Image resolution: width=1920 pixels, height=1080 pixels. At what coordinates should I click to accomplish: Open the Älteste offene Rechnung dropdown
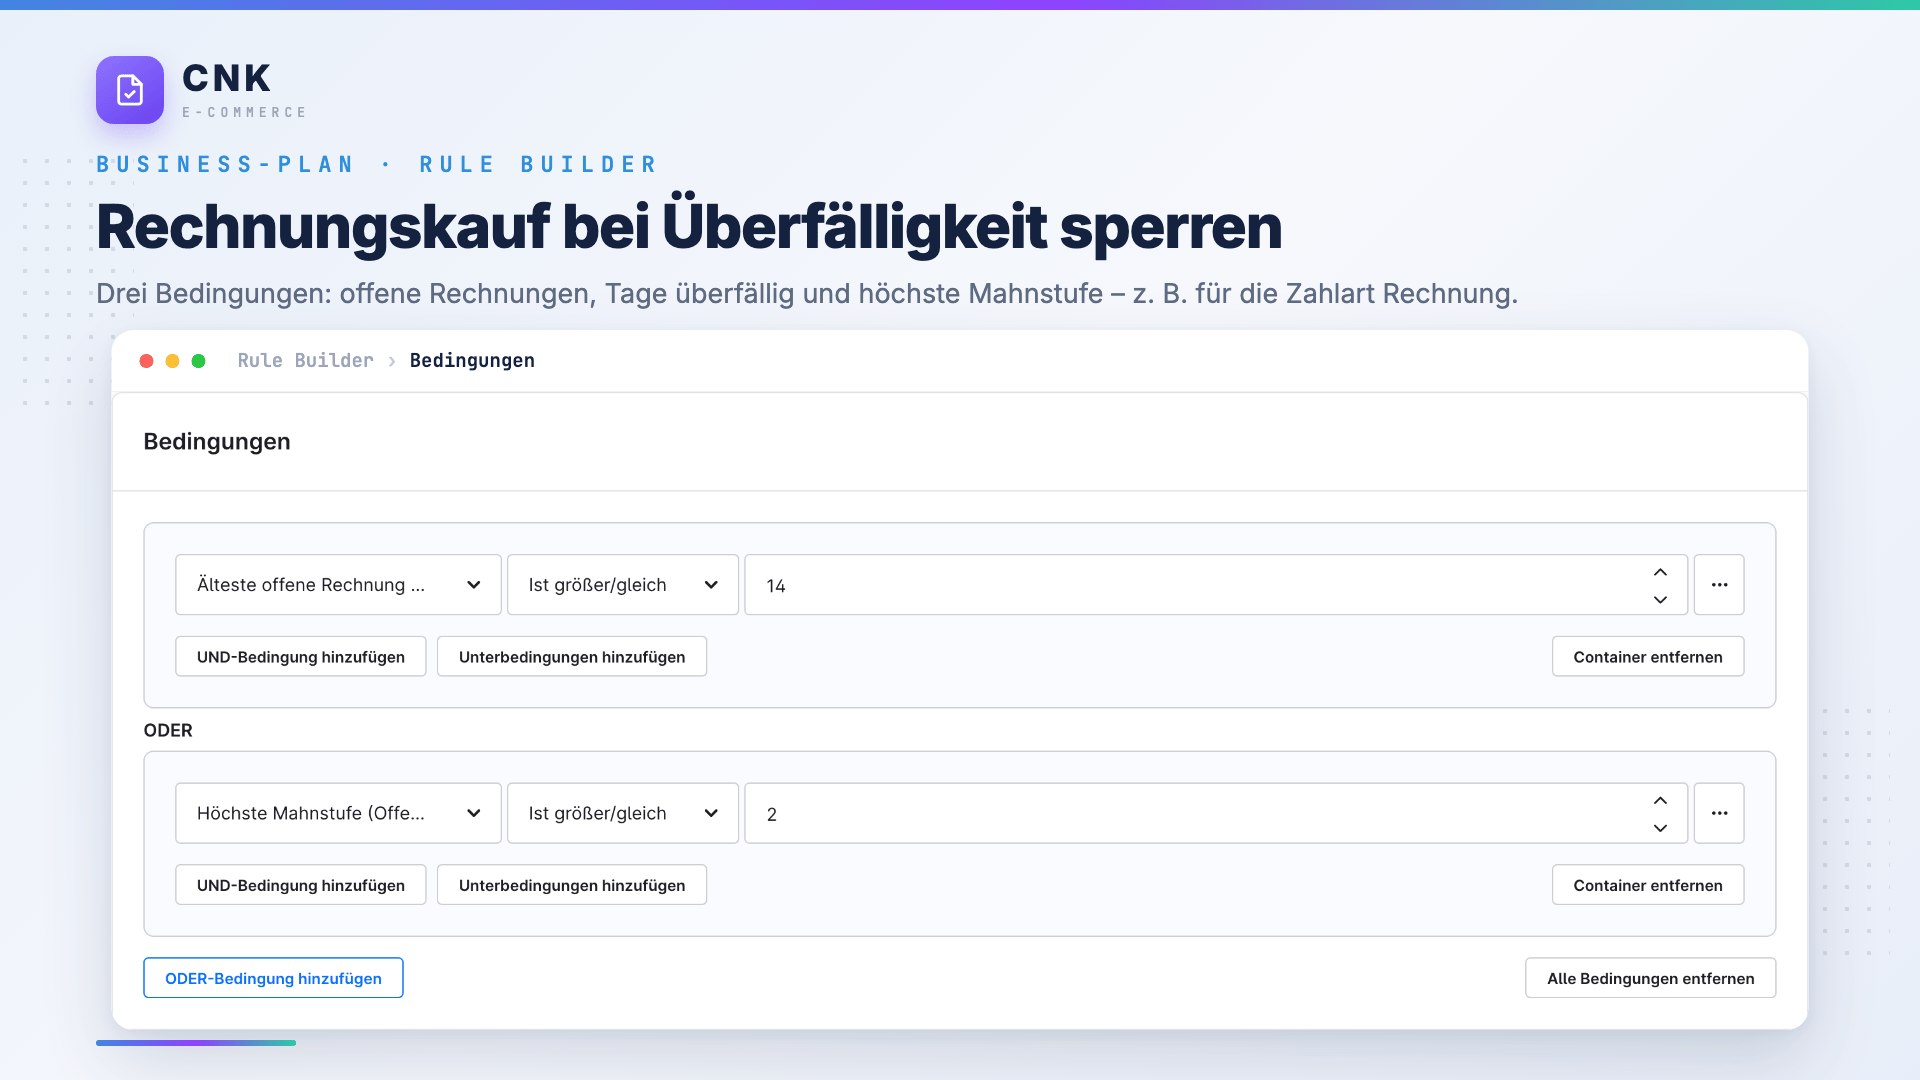[x=338, y=585]
